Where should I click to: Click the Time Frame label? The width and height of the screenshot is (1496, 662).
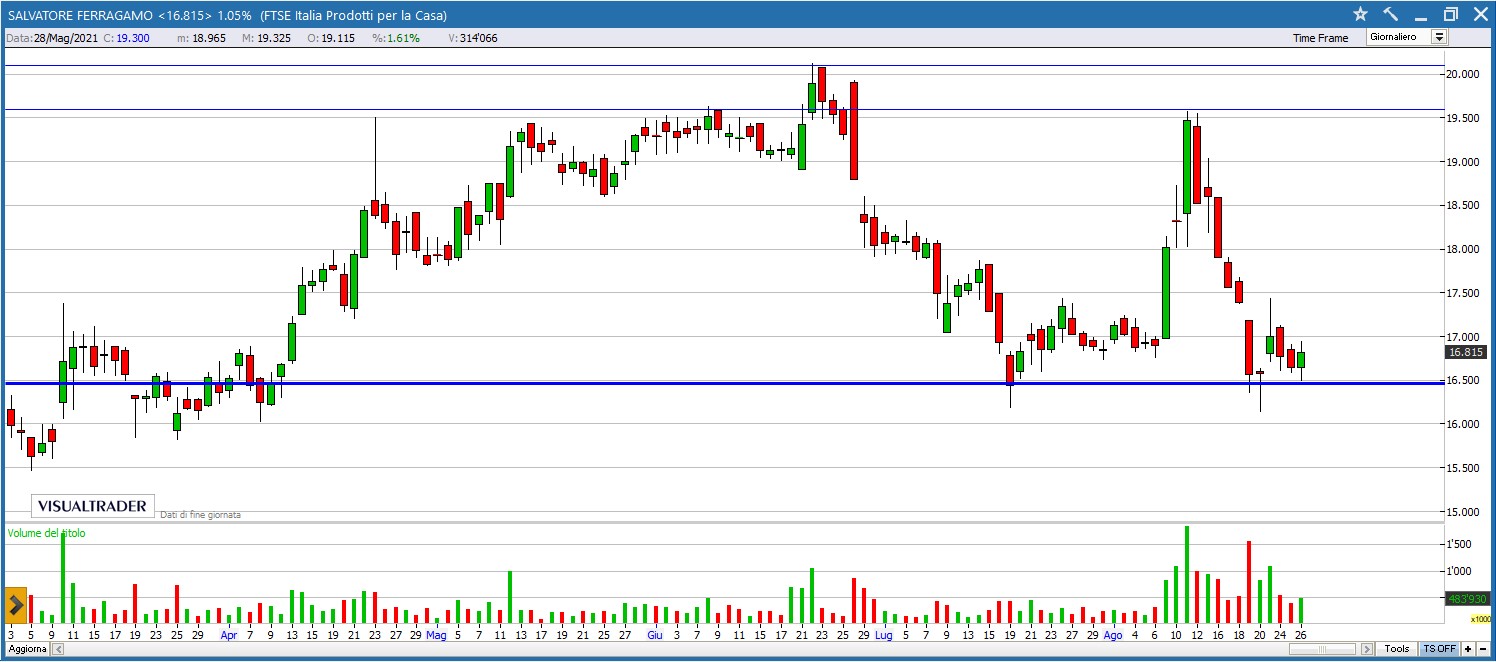(x=1320, y=38)
